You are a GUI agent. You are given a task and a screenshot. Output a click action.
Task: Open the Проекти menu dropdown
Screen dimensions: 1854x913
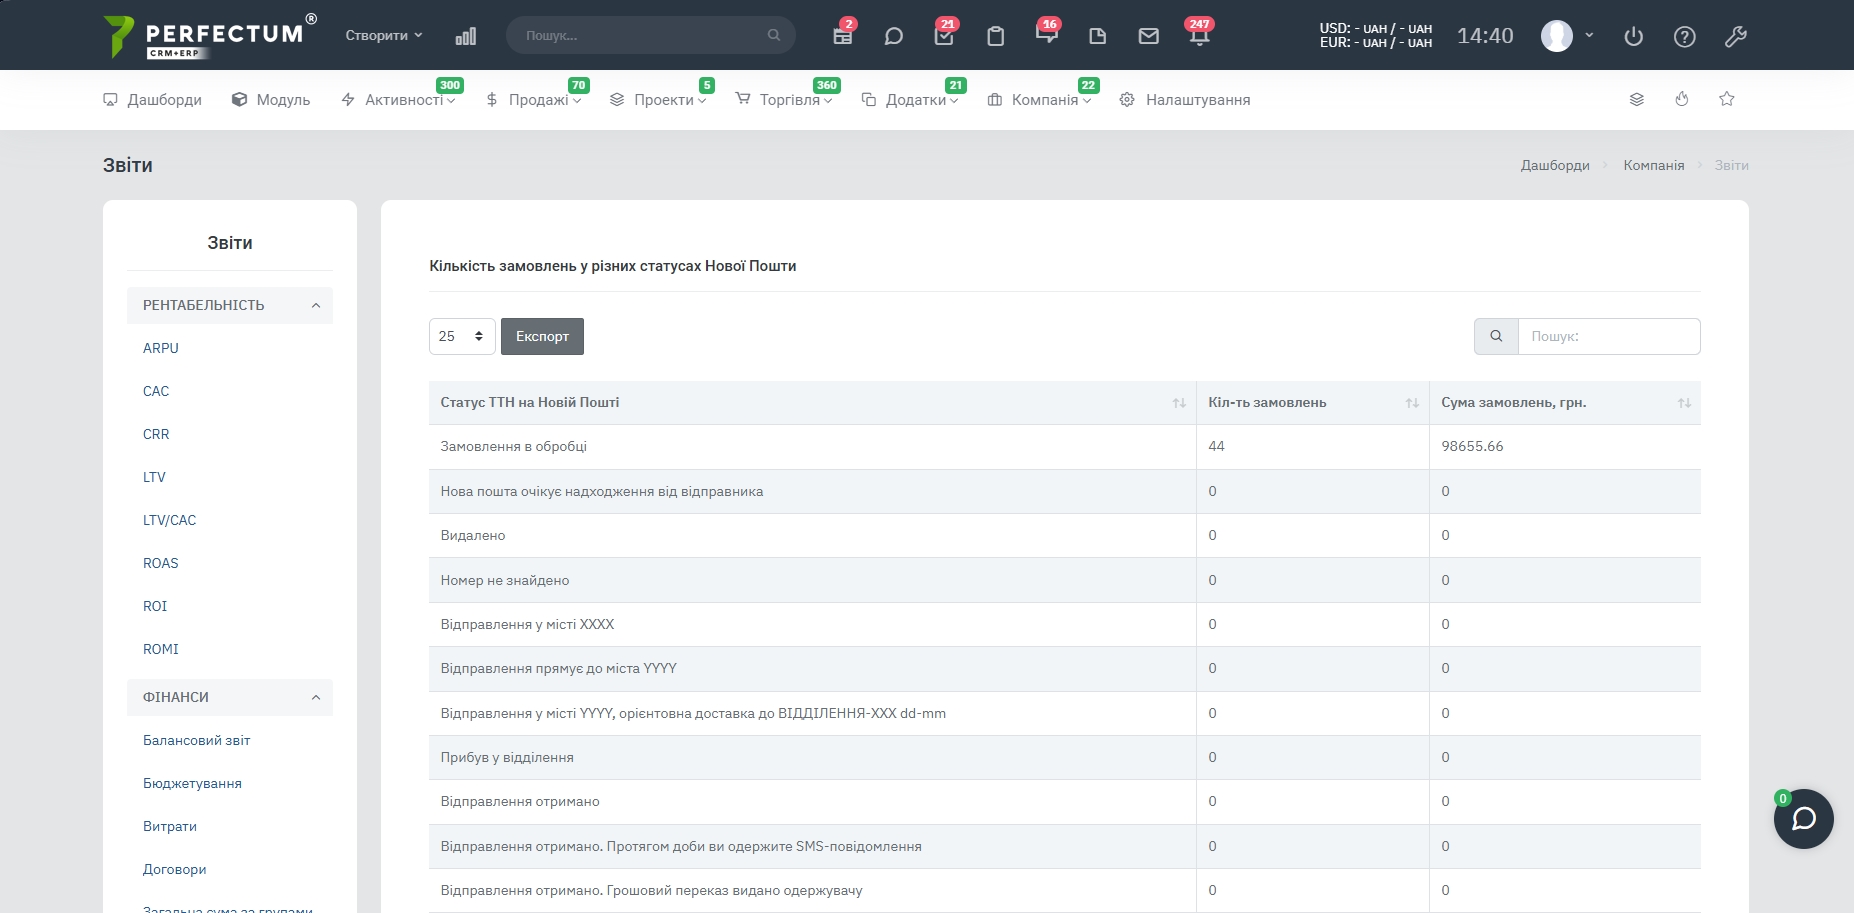point(658,100)
